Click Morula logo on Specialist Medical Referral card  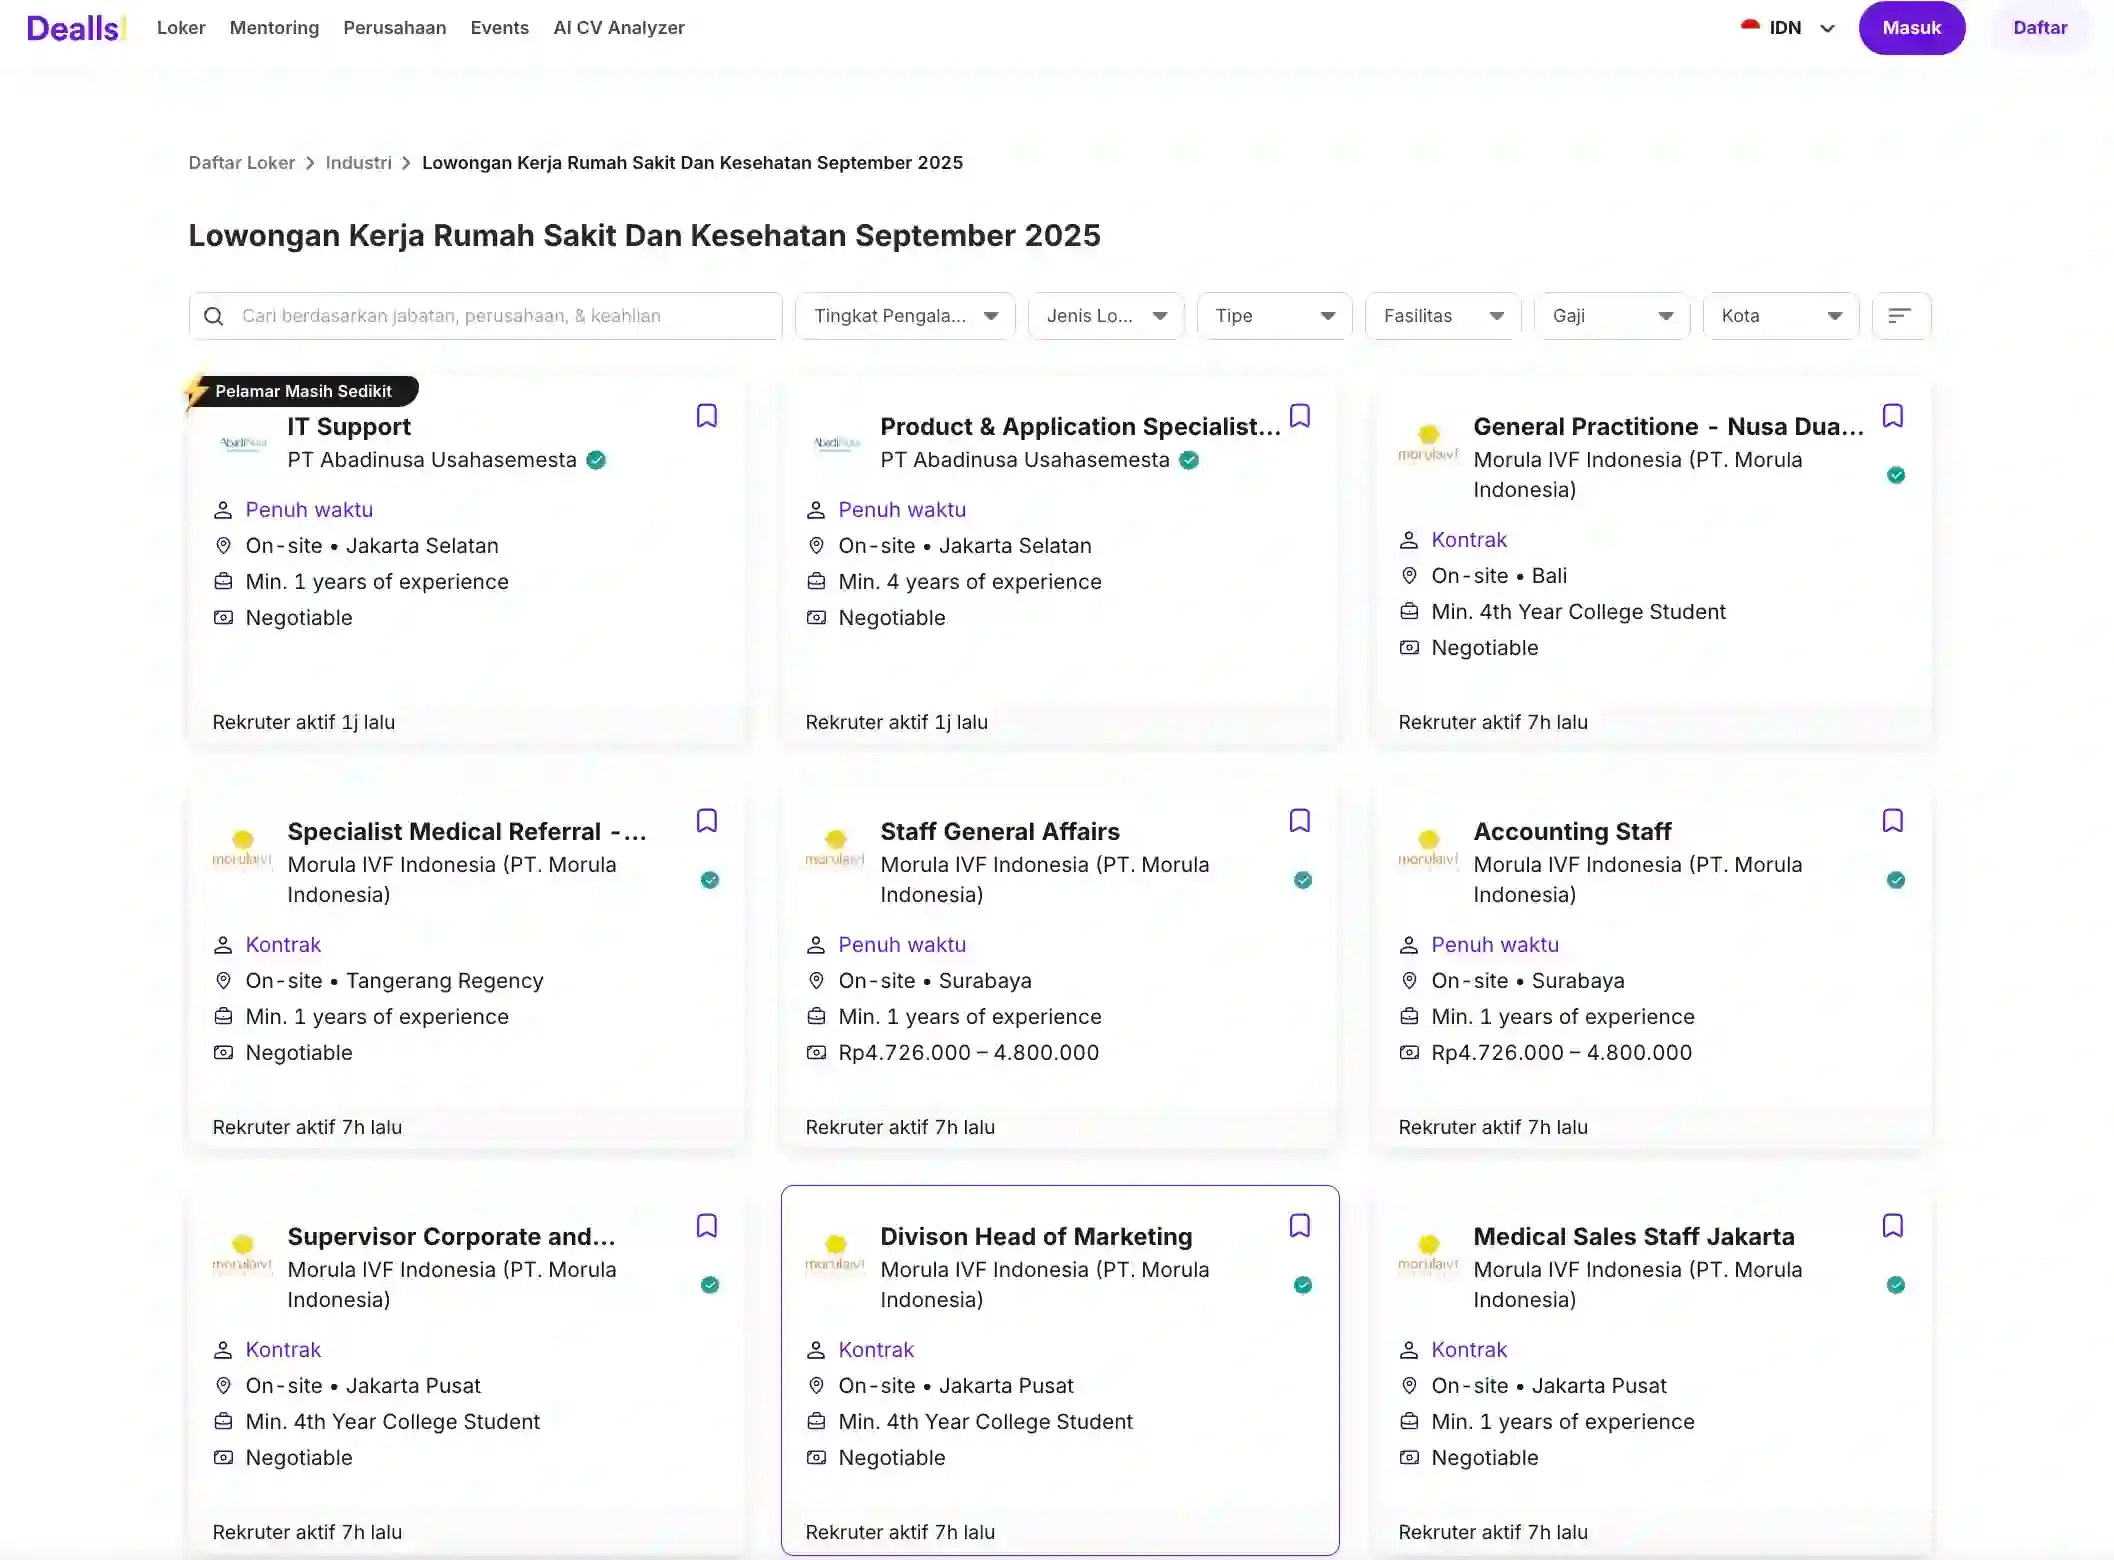[243, 848]
